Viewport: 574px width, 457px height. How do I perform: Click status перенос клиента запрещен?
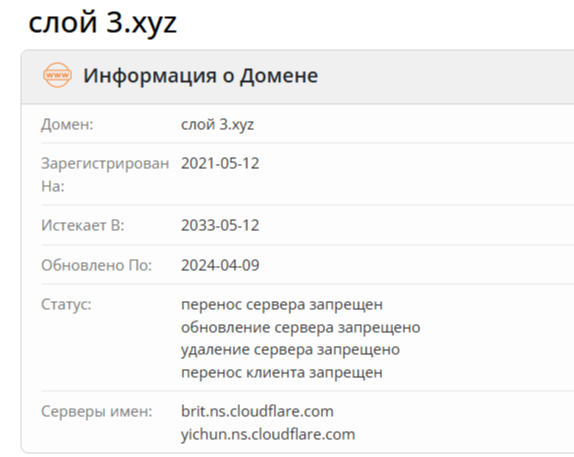tap(282, 372)
